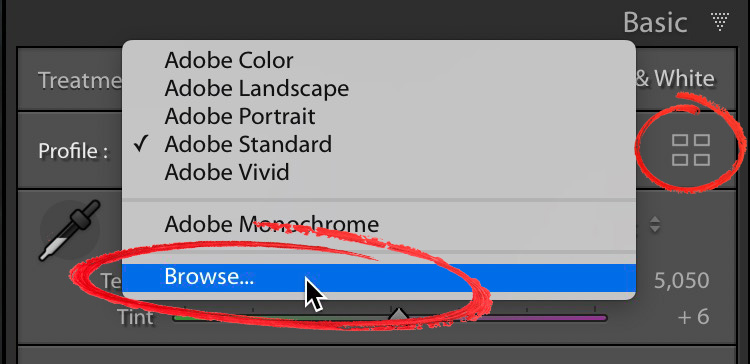Viewport: 750px width, 364px height.
Task: Open Browse... in the profile menu
Action: point(379,277)
